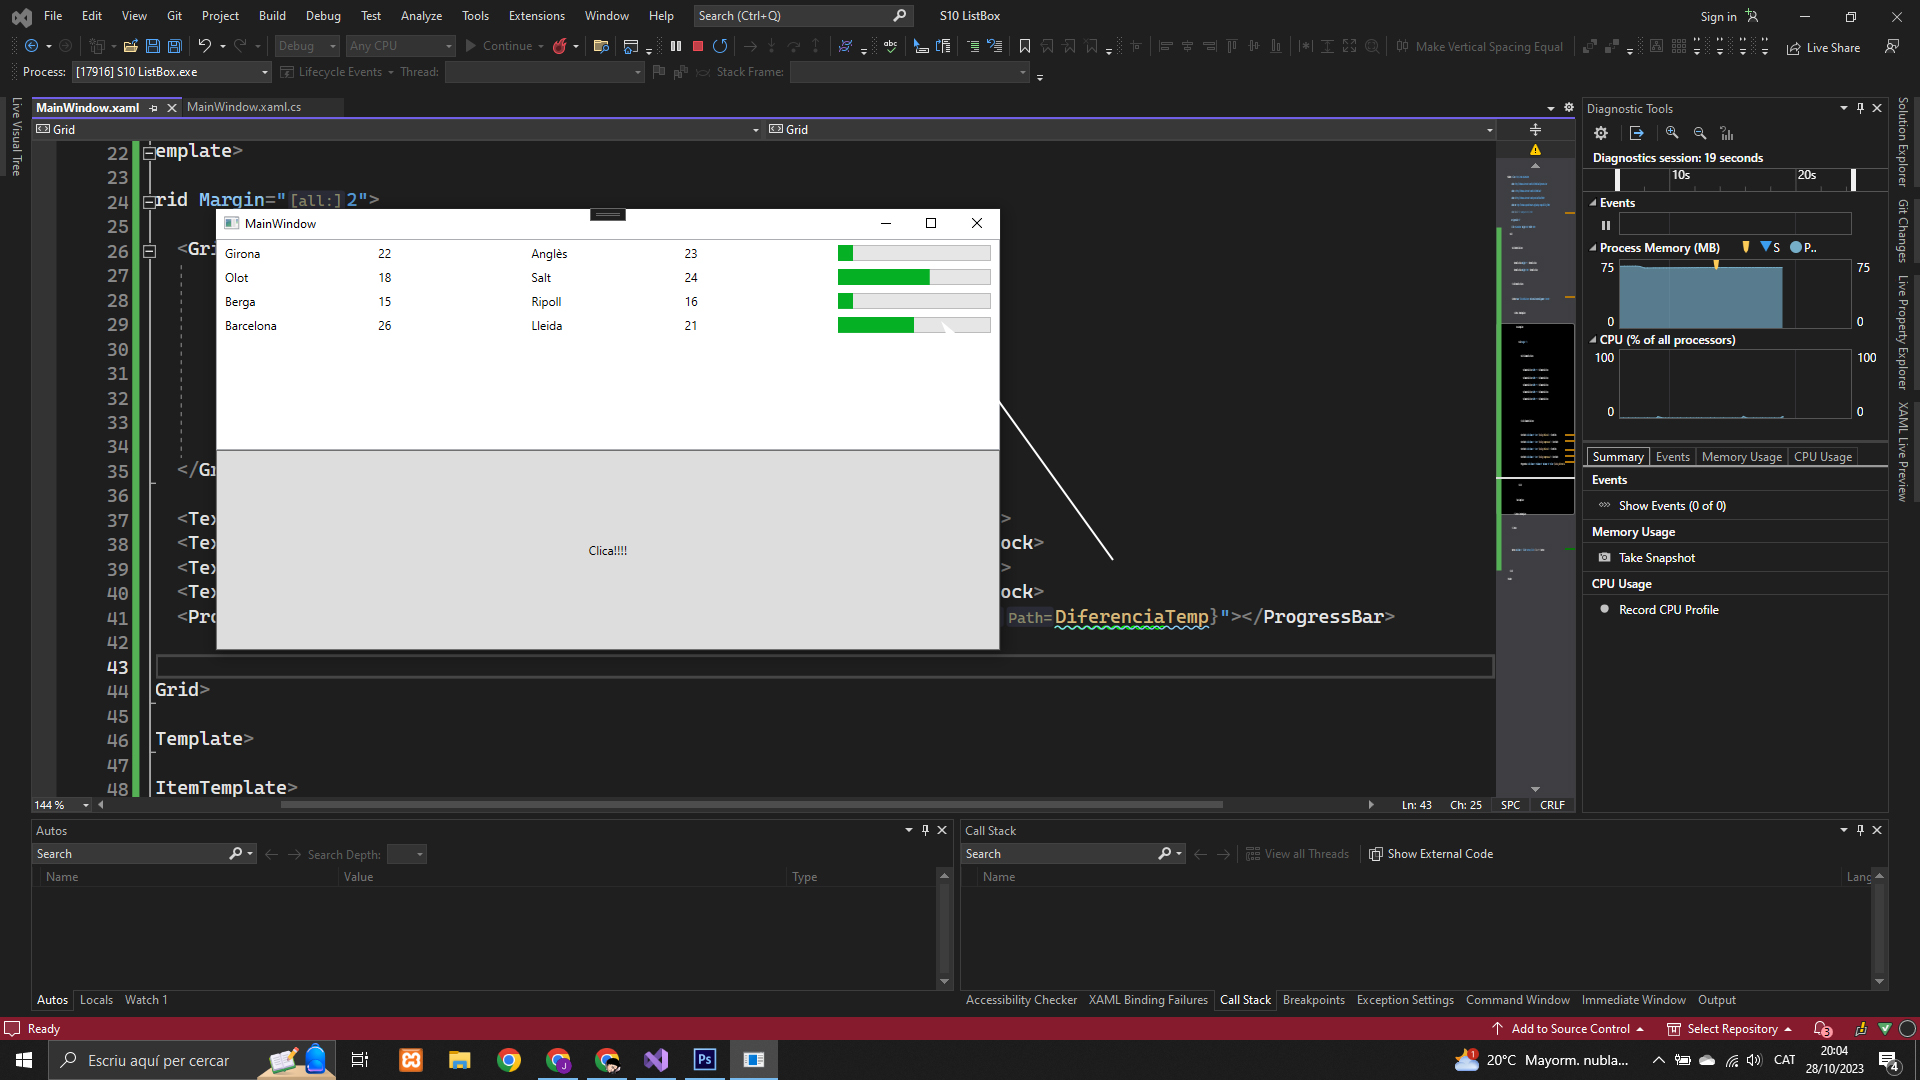Switch to MainWindow.xaml.cs tab
The image size is (1920, 1080).
pos(244,107)
